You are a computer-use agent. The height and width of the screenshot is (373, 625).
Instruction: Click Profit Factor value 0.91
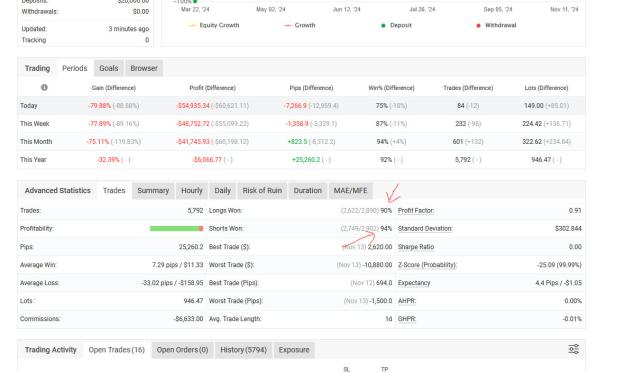click(575, 210)
